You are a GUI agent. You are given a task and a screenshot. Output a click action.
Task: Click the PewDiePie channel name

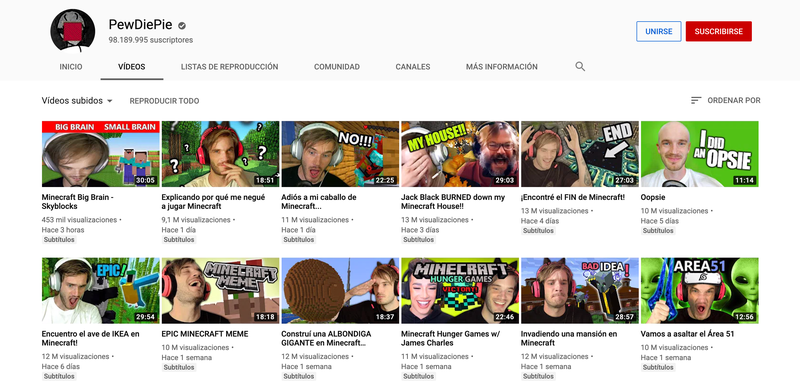pyautogui.click(x=140, y=25)
